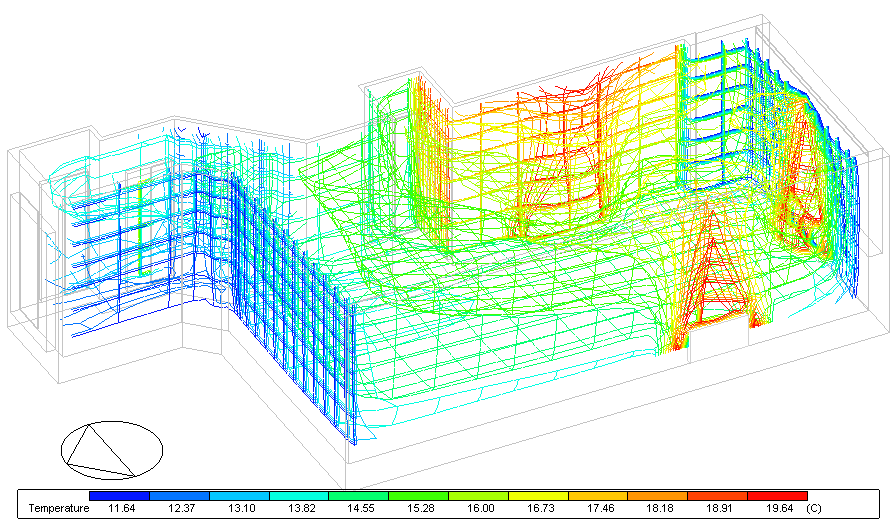Screen dimensions: 896x524
Task: Click the 17.46 legend value
Action: point(600,508)
